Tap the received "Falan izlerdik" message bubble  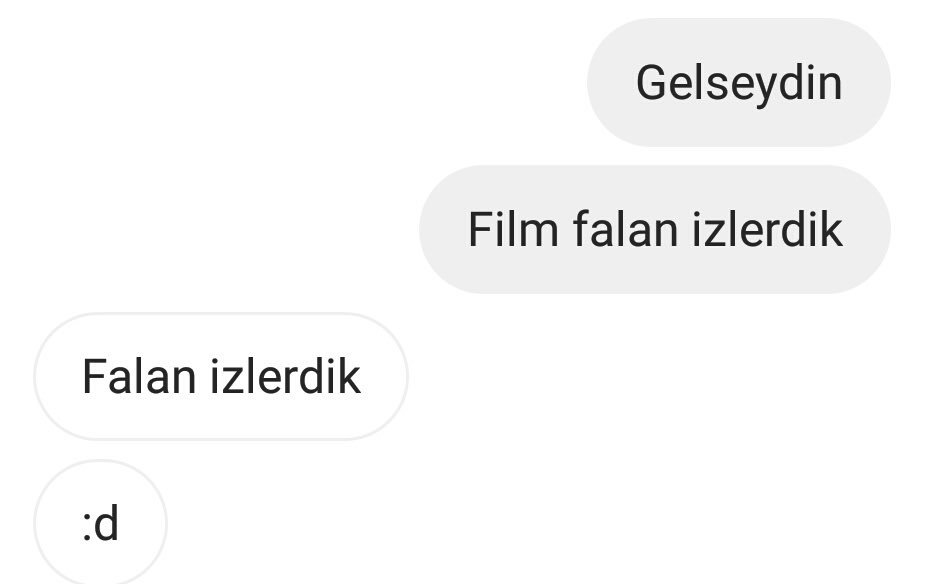coord(221,376)
